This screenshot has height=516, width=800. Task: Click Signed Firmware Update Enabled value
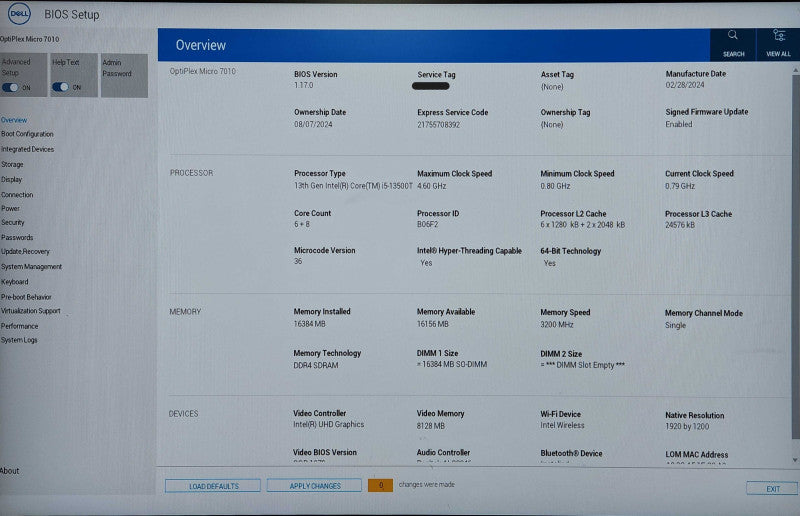click(x=679, y=124)
